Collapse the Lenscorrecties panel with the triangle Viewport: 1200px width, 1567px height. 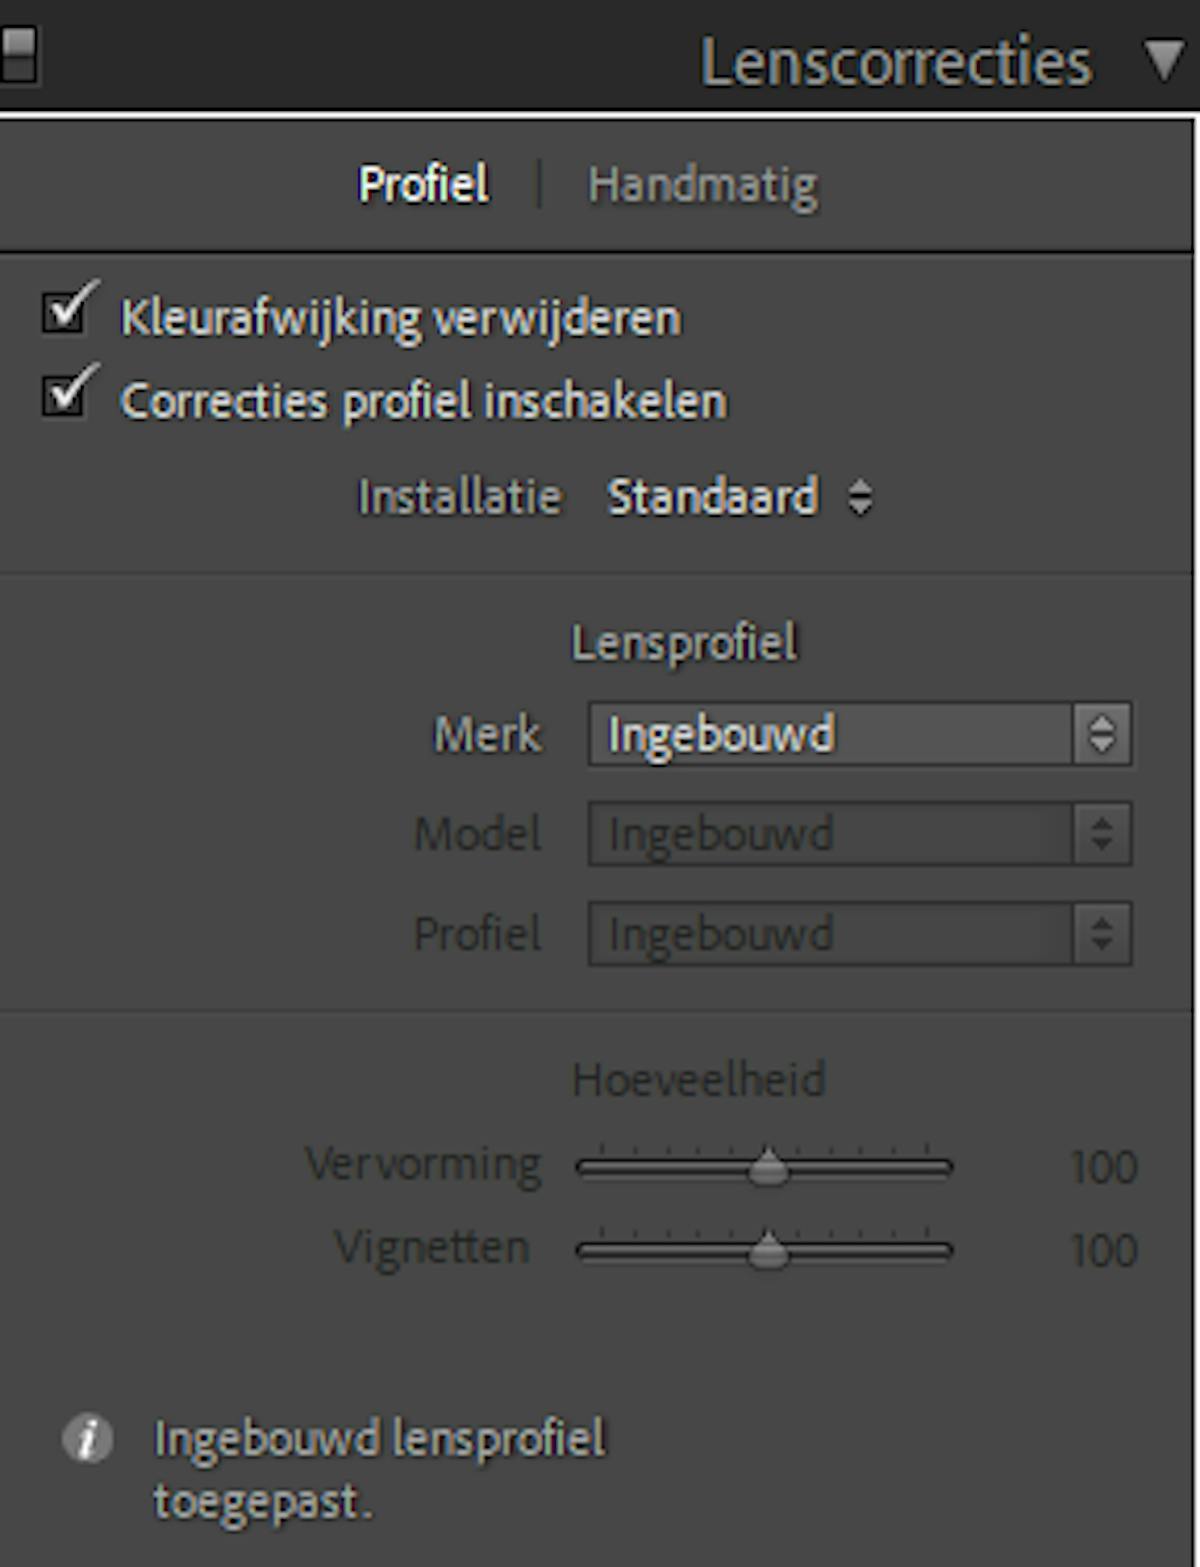point(1164,60)
